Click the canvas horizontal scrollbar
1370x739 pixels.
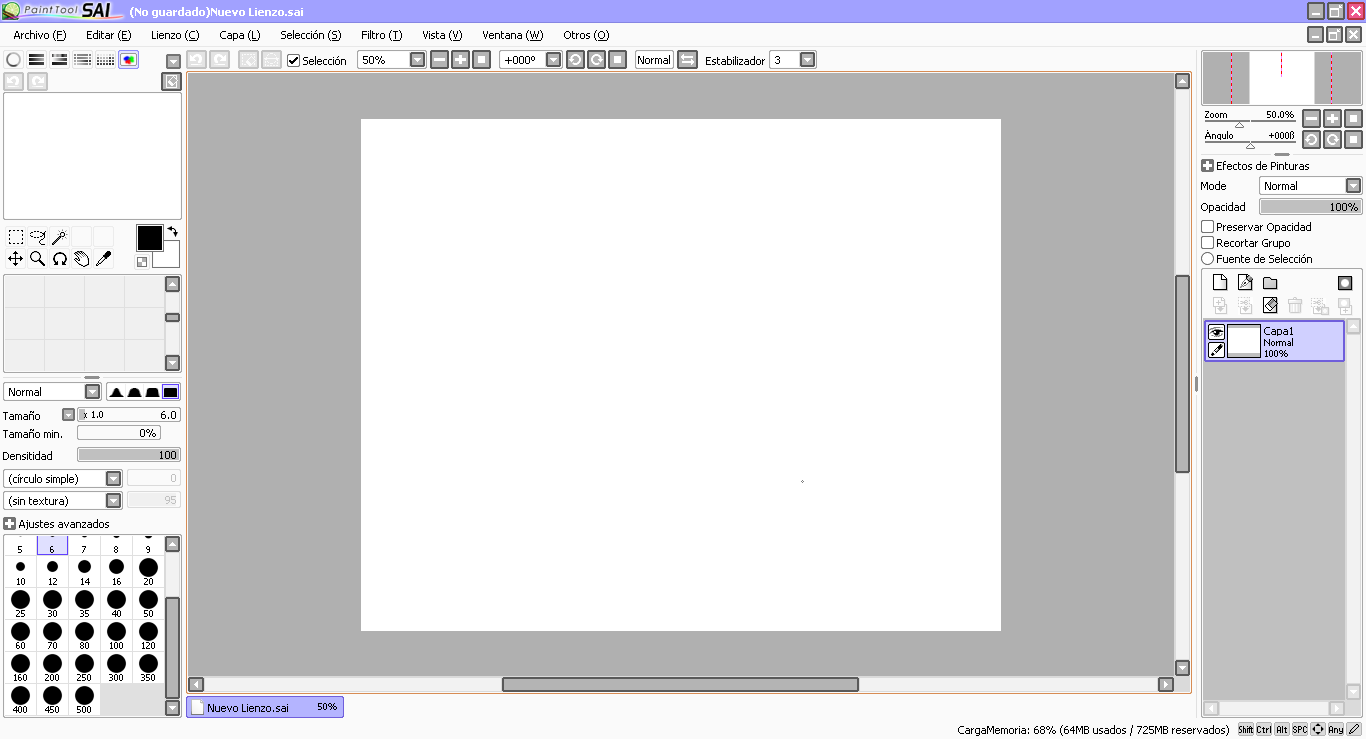tap(680, 685)
